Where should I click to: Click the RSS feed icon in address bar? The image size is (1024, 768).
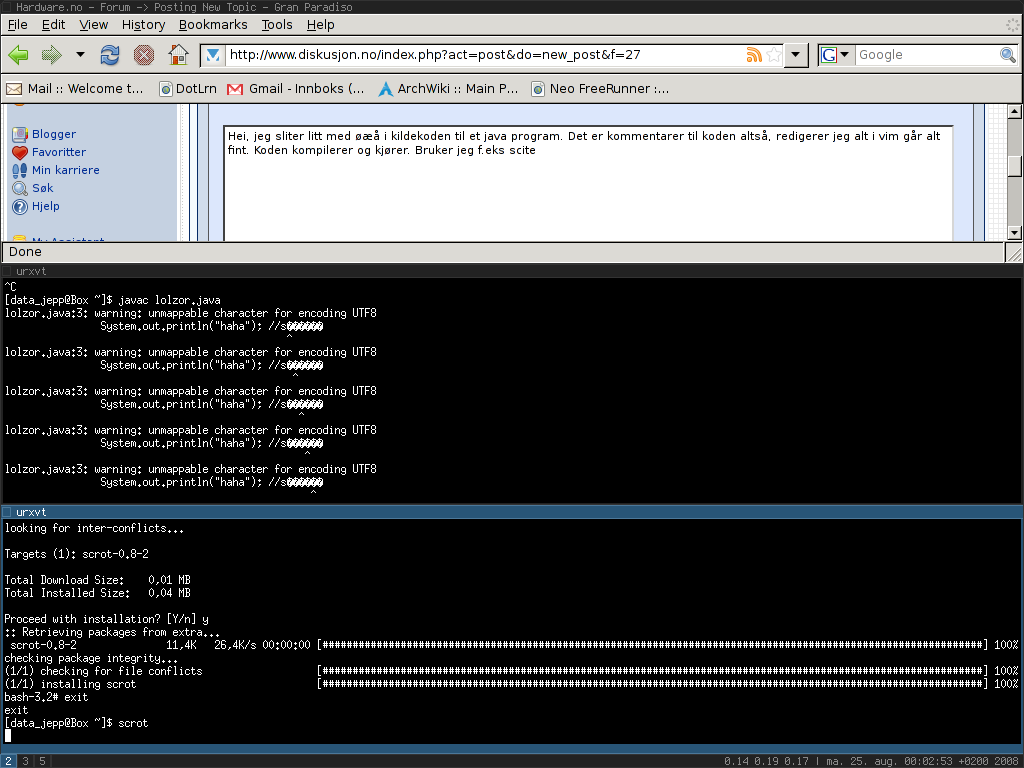pos(754,55)
